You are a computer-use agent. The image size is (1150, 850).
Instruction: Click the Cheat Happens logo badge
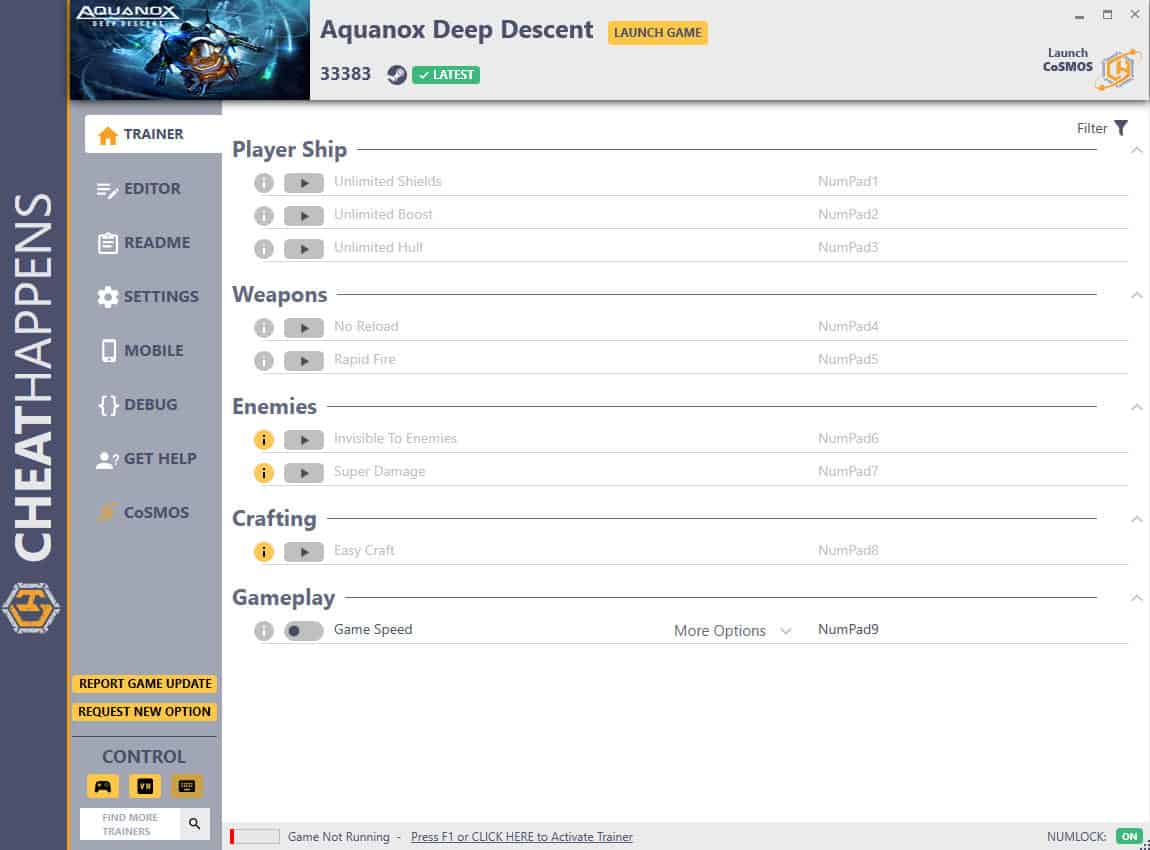tap(31, 608)
